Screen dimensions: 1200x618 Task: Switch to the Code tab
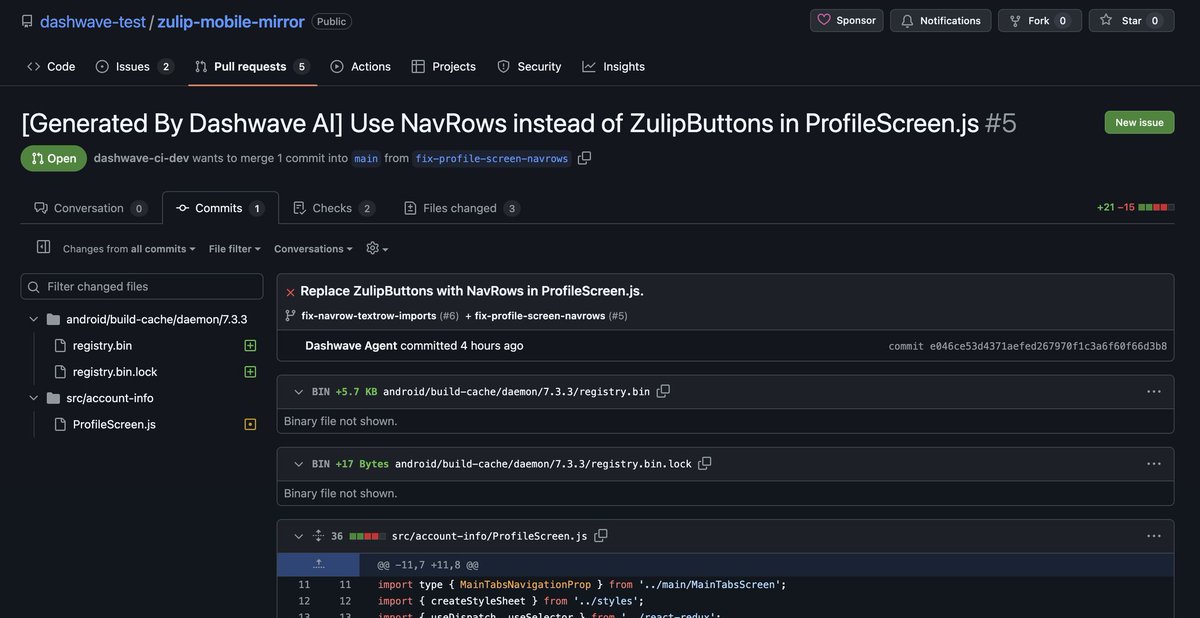[x=51, y=66]
